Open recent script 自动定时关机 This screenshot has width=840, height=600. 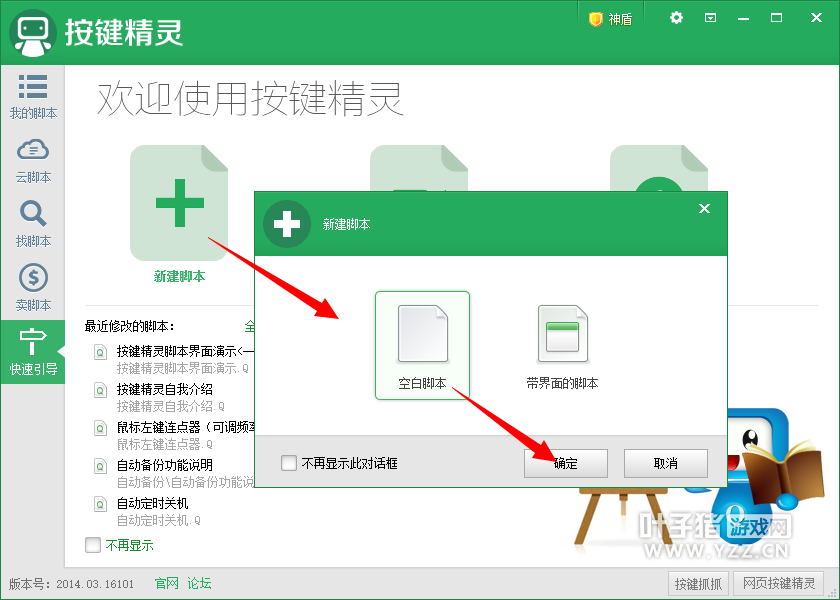[153, 503]
